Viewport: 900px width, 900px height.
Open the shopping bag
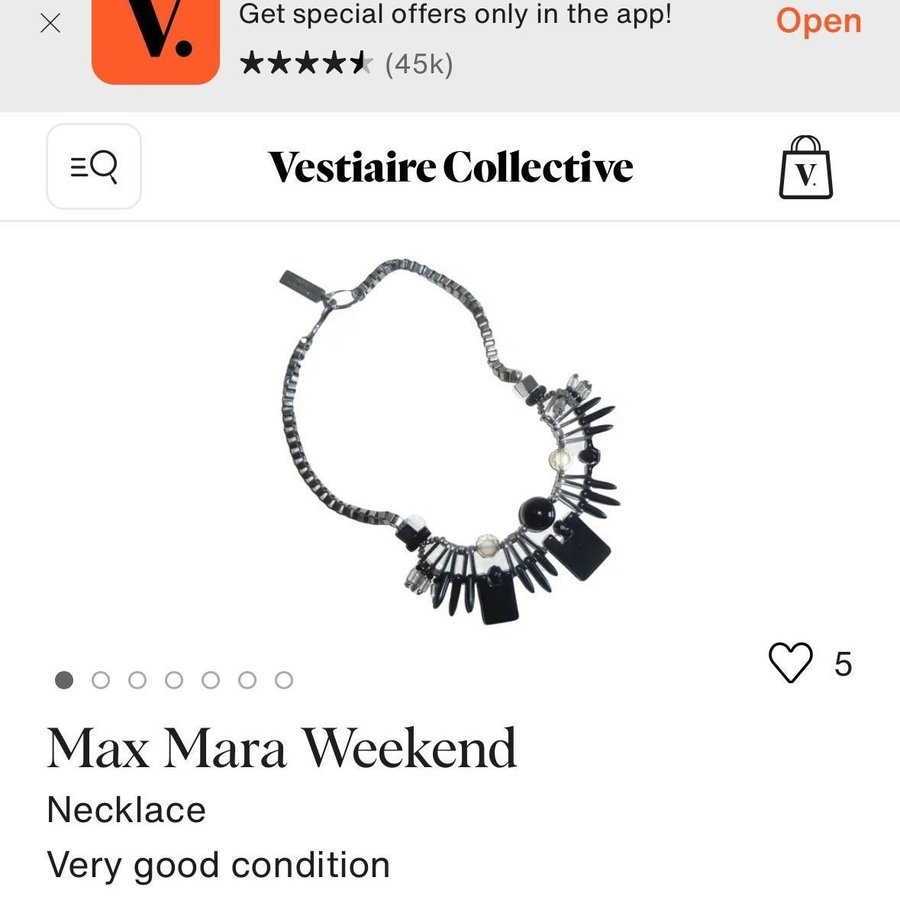[x=805, y=168]
